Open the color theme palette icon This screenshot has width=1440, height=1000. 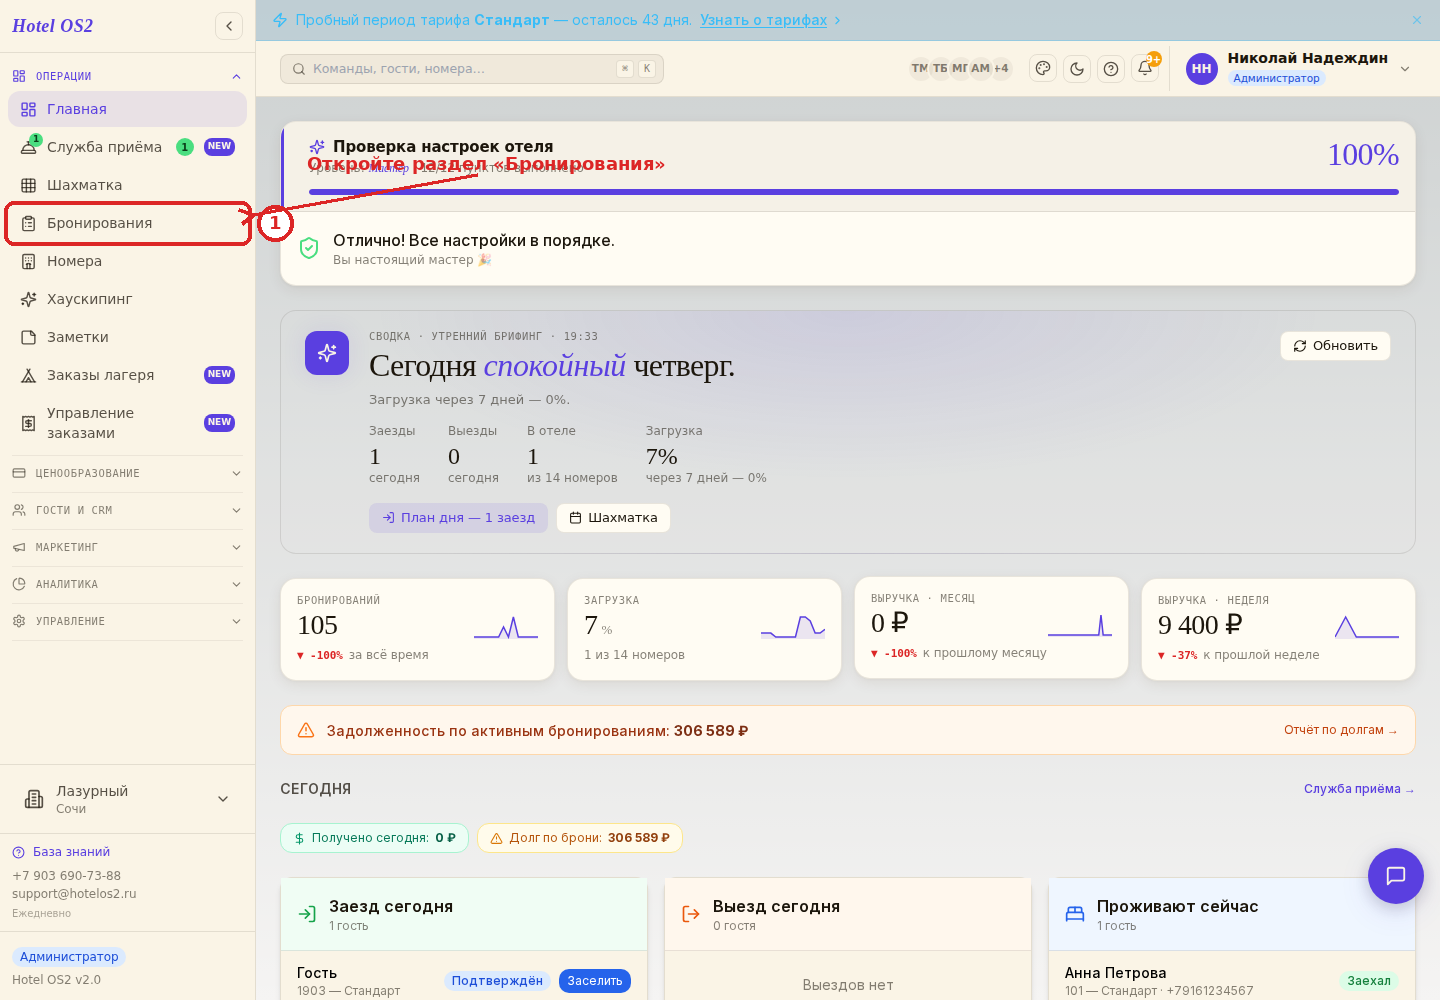click(x=1043, y=68)
